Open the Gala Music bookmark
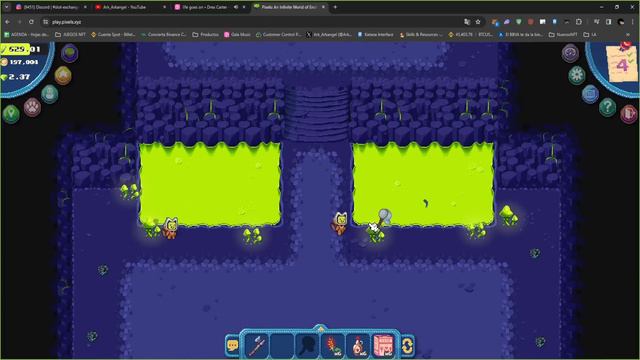The image size is (640, 360). click(238, 35)
